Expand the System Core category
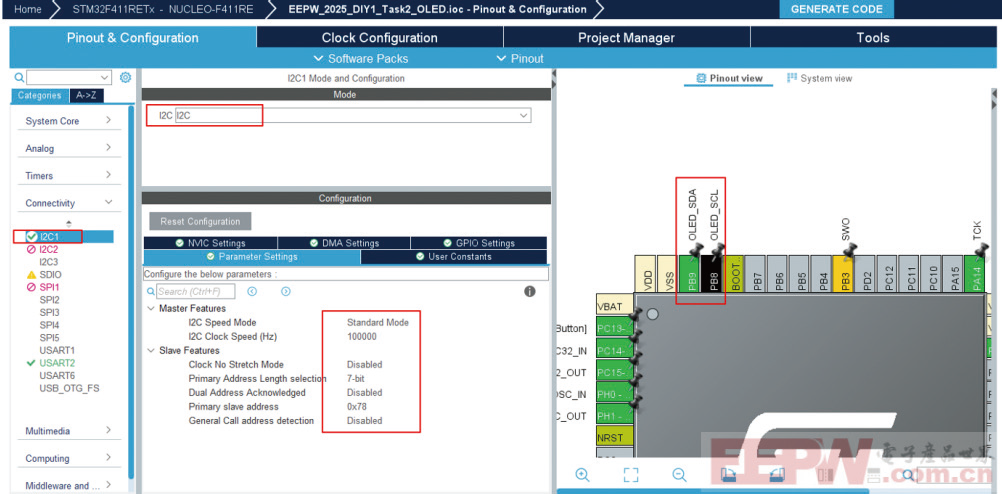The height and width of the screenshot is (494, 1002). (x=69, y=121)
